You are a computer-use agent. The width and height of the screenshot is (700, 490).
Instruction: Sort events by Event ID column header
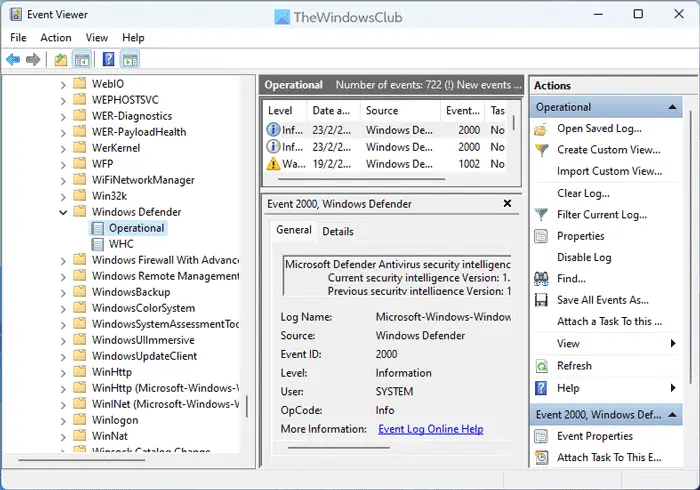click(463, 111)
